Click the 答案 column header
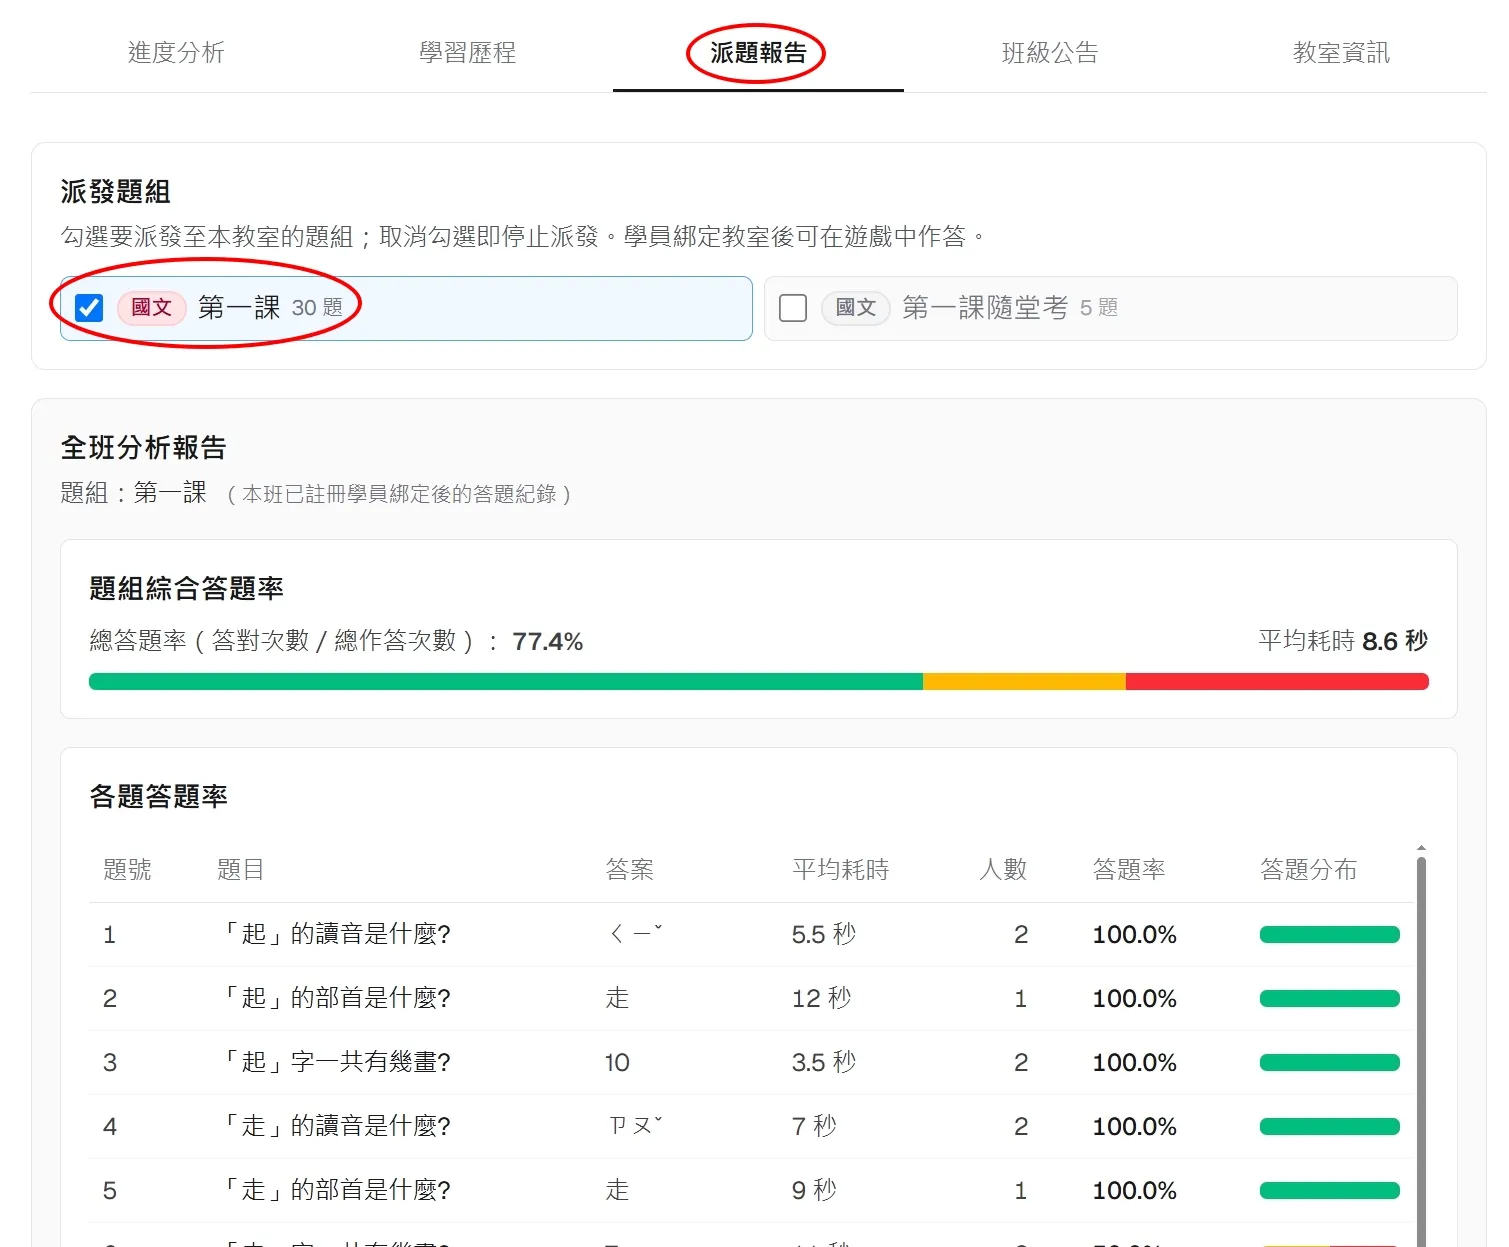This screenshot has width=1509, height=1247. (x=630, y=869)
